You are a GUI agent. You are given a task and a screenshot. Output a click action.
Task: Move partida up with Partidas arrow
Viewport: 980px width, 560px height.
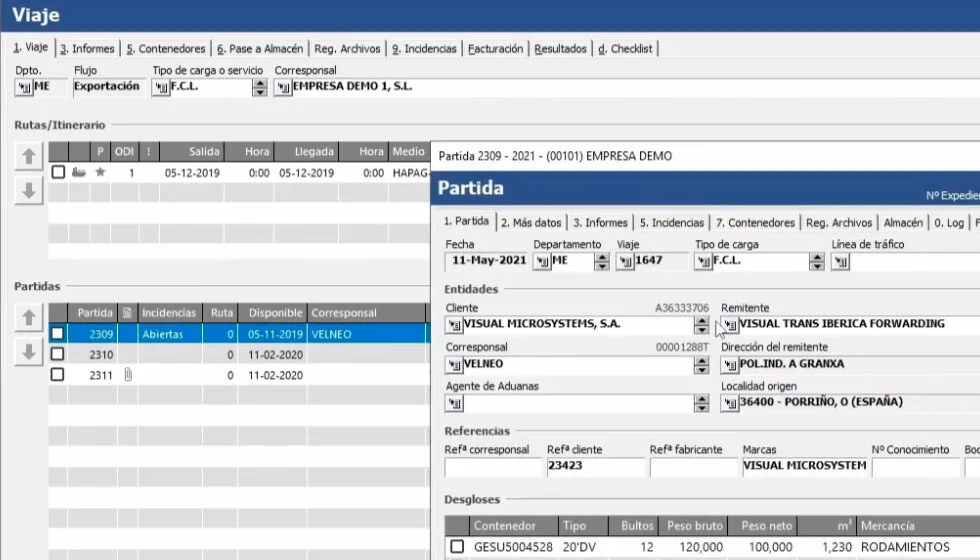[29, 318]
